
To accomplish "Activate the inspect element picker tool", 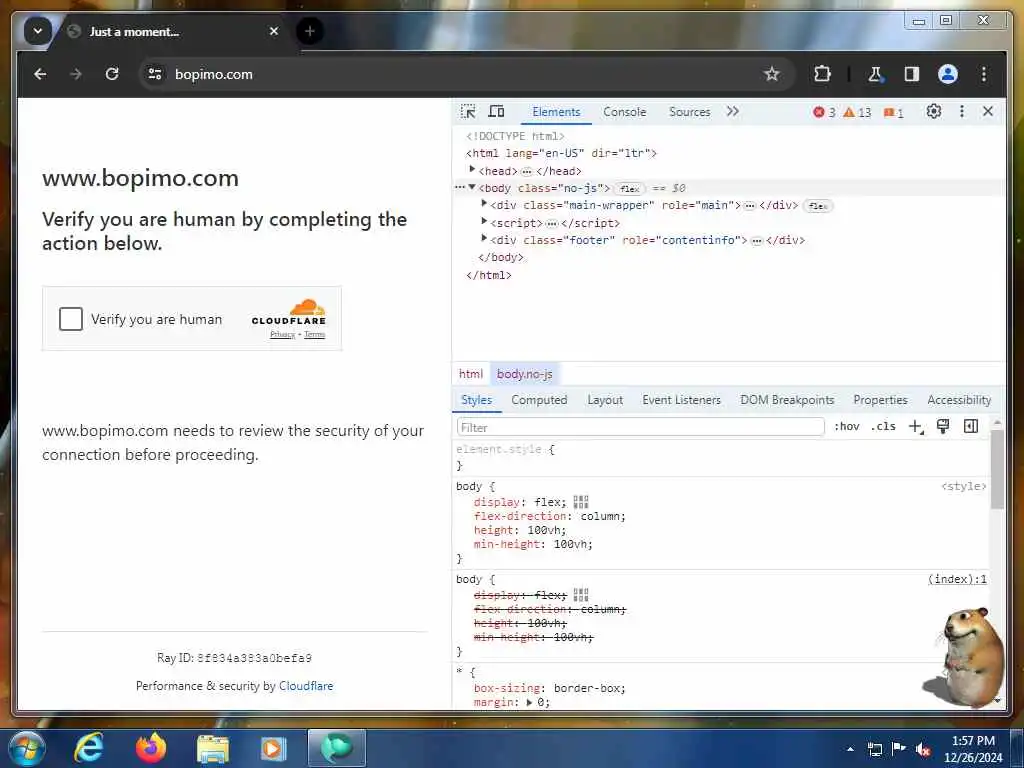I will coord(468,112).
